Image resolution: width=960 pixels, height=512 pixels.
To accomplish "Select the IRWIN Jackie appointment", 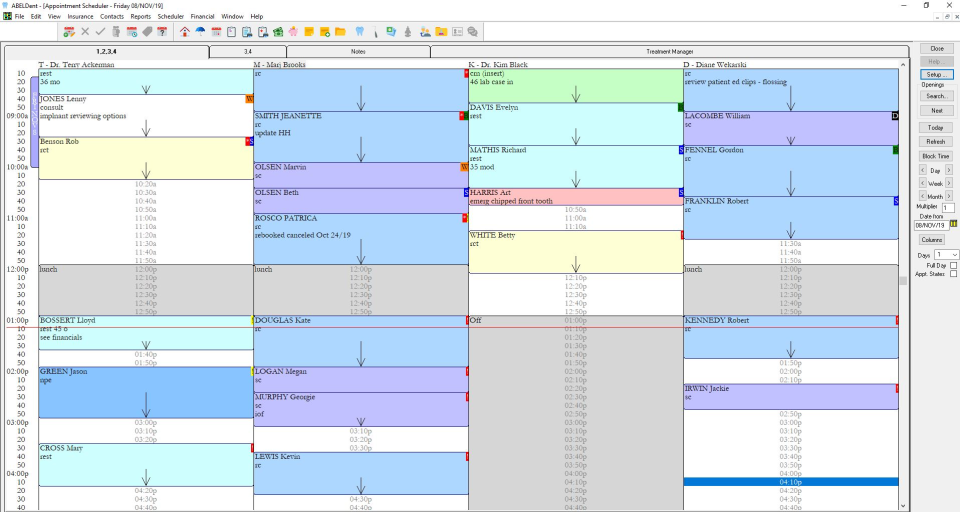I will (x=791, y=397).
